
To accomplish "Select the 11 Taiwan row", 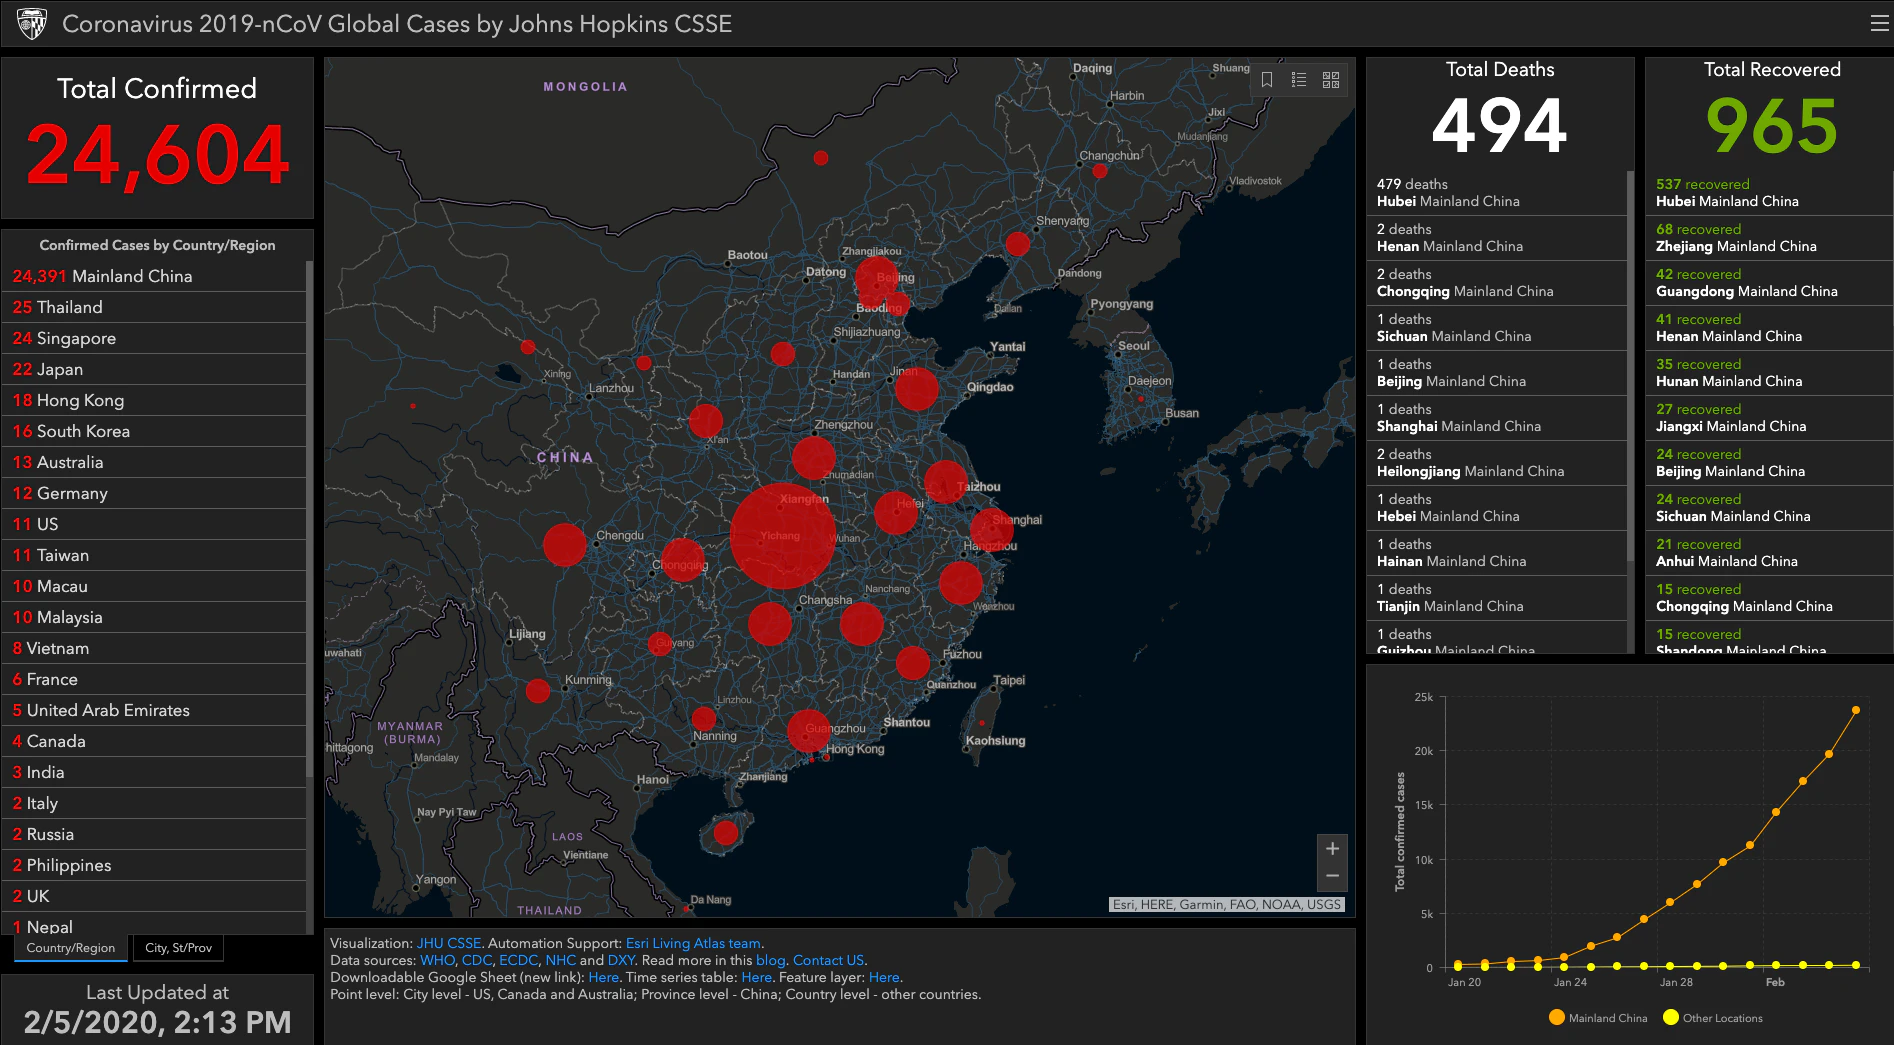I will 155,555.
